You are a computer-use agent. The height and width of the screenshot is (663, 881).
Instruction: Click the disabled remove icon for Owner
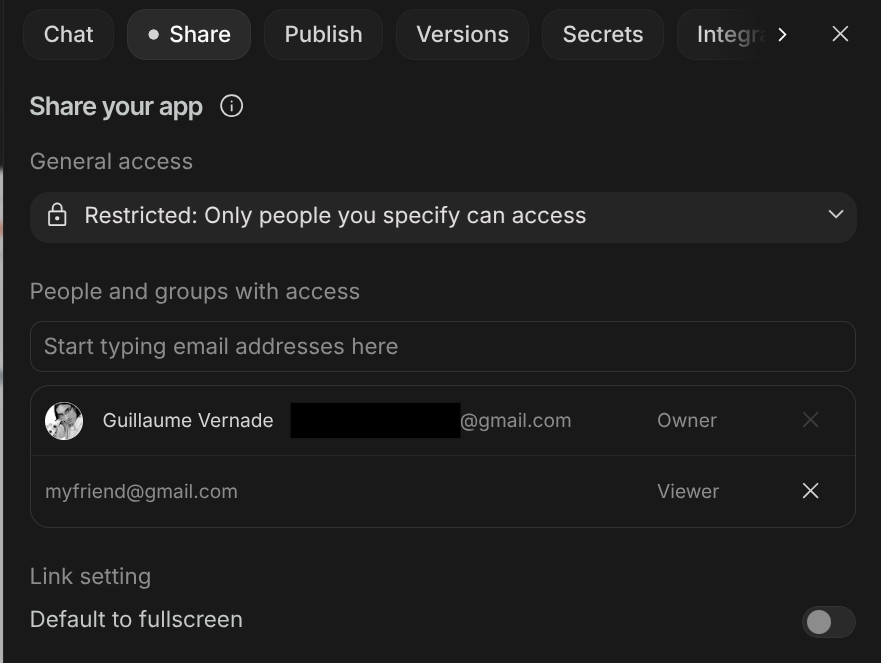coord(810,421)
